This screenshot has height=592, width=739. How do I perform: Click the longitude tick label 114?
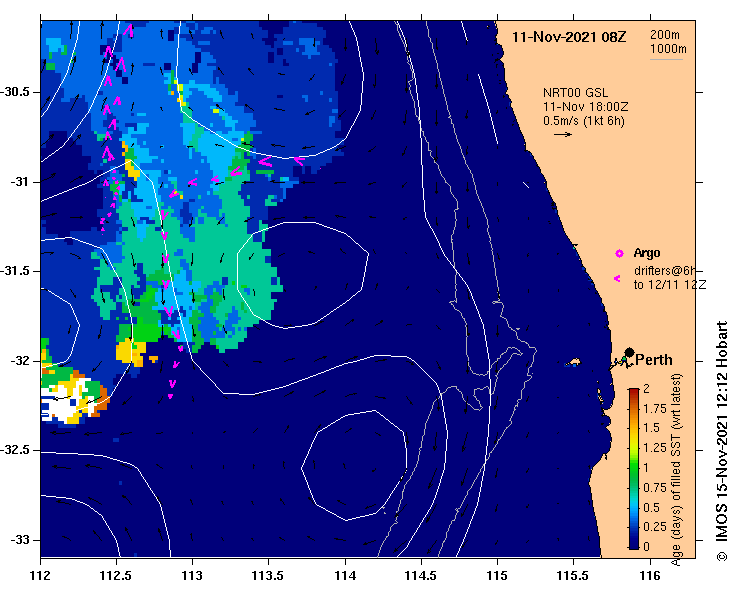pyautogui.click(x=345, y=576)
